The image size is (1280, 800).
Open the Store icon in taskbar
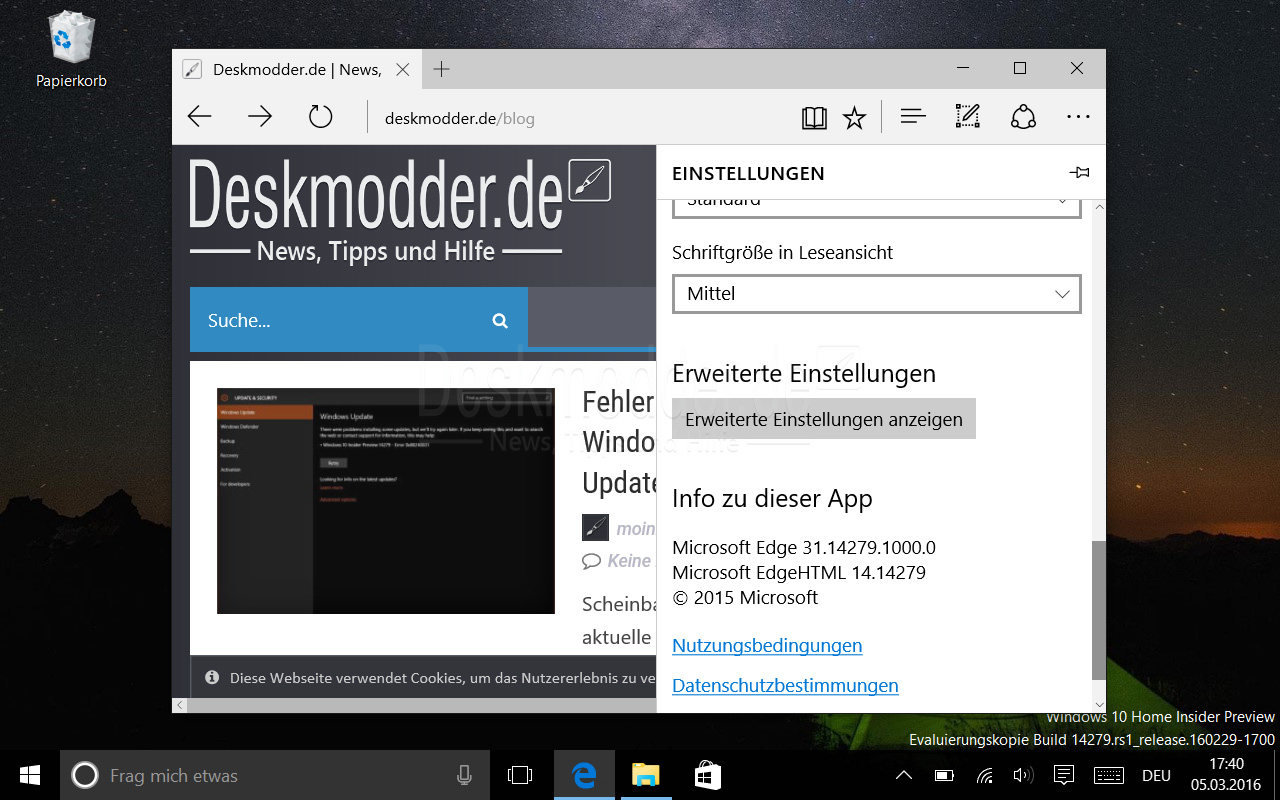click(x=708, y=775)
